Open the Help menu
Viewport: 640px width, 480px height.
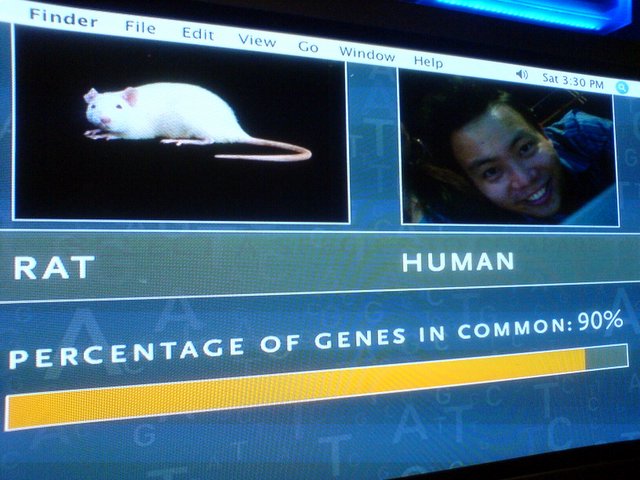click(428, 61)
